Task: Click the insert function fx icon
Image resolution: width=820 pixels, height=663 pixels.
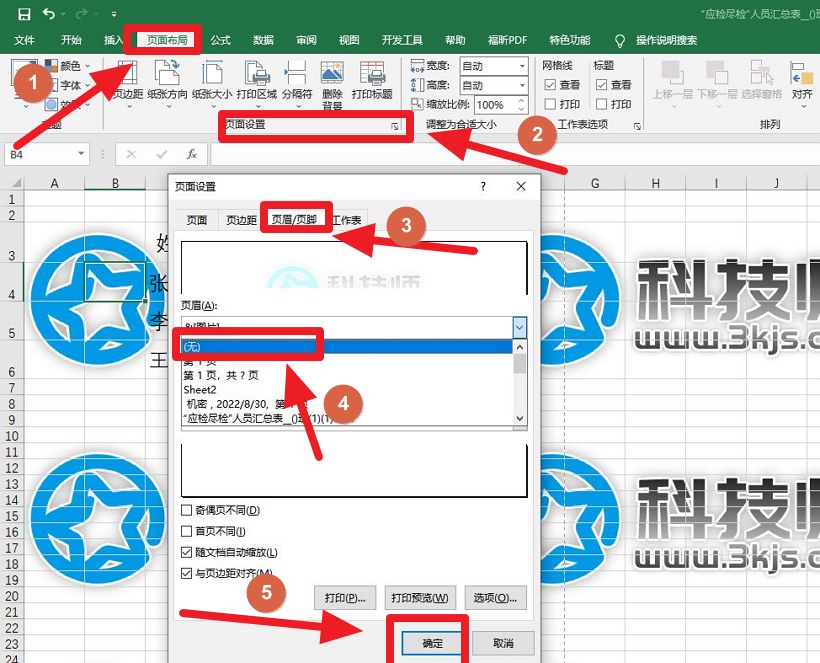Action: pos(192,154)
